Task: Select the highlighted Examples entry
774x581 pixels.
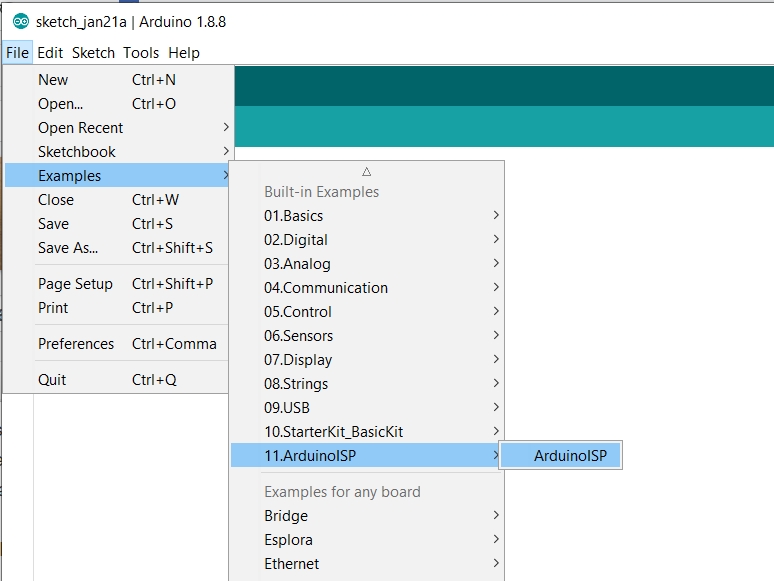Action: 118,175
